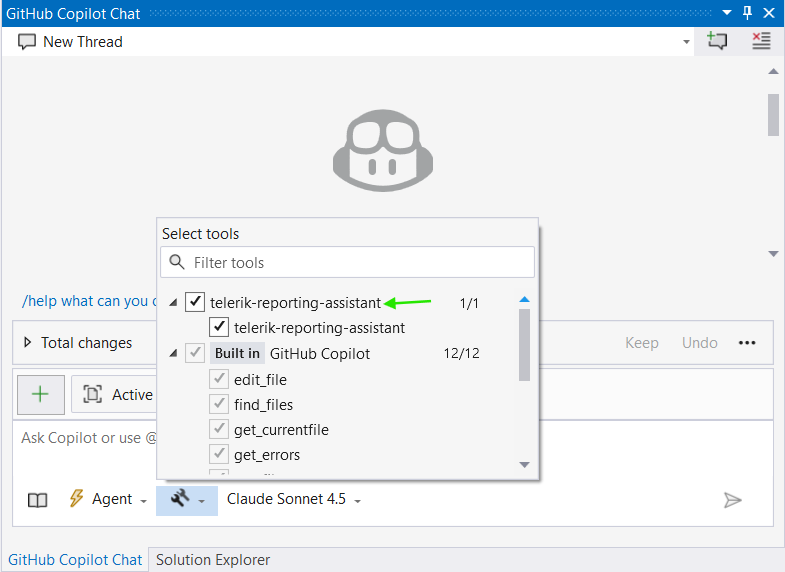Image resolution: width=785 pixels, height=572 pixels.
Task: Toggle the edit_file tool checkbox
Action: tap(219, 378)
